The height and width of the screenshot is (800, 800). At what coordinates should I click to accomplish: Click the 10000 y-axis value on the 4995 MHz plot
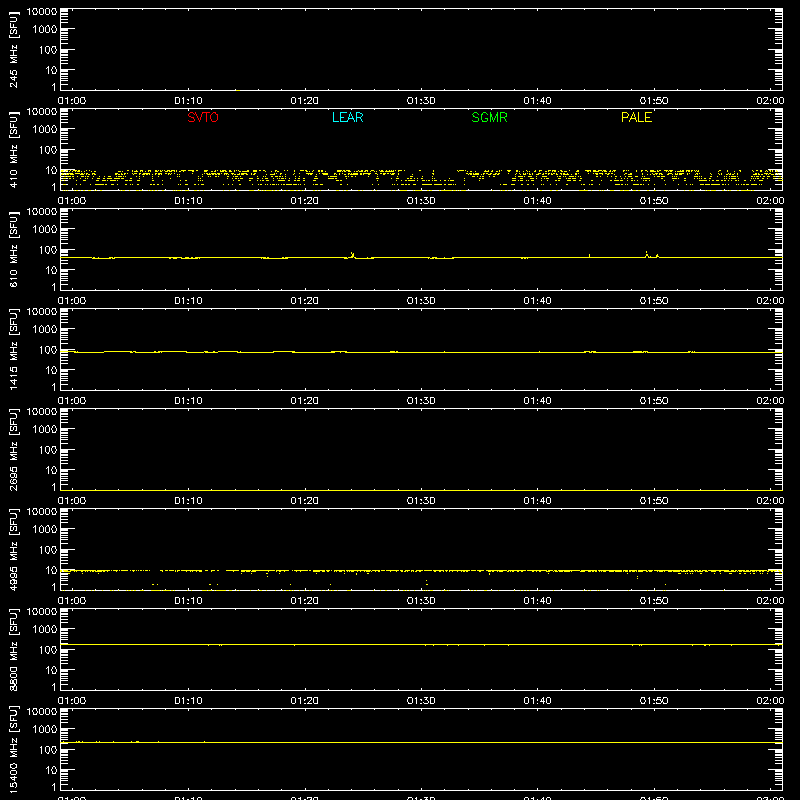click(x=42, y=512)
